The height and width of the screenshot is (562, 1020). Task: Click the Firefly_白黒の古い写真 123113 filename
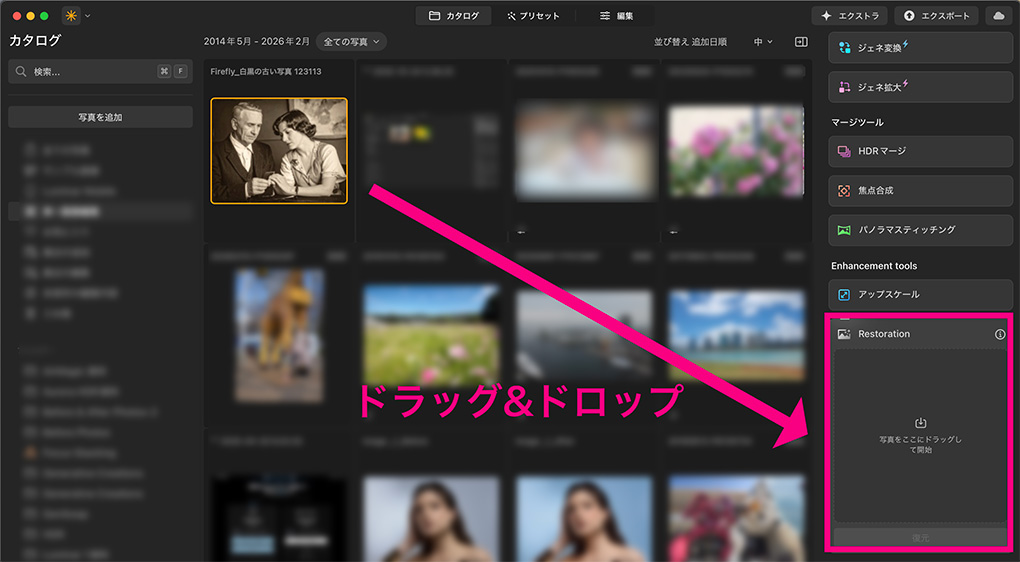(265, 72)
